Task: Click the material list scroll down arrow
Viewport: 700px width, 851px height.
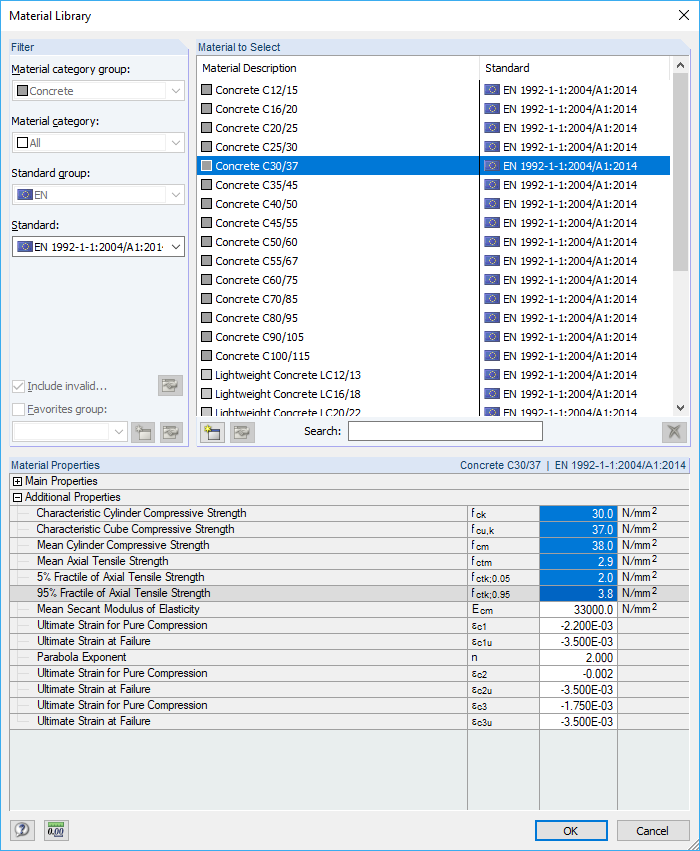Action: pos(680,408)
